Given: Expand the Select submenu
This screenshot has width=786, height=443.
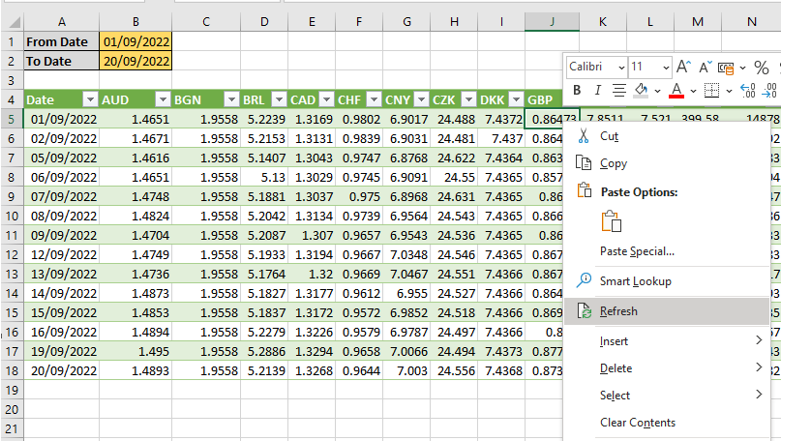Looking at the screenshot, I should point(667,395).
